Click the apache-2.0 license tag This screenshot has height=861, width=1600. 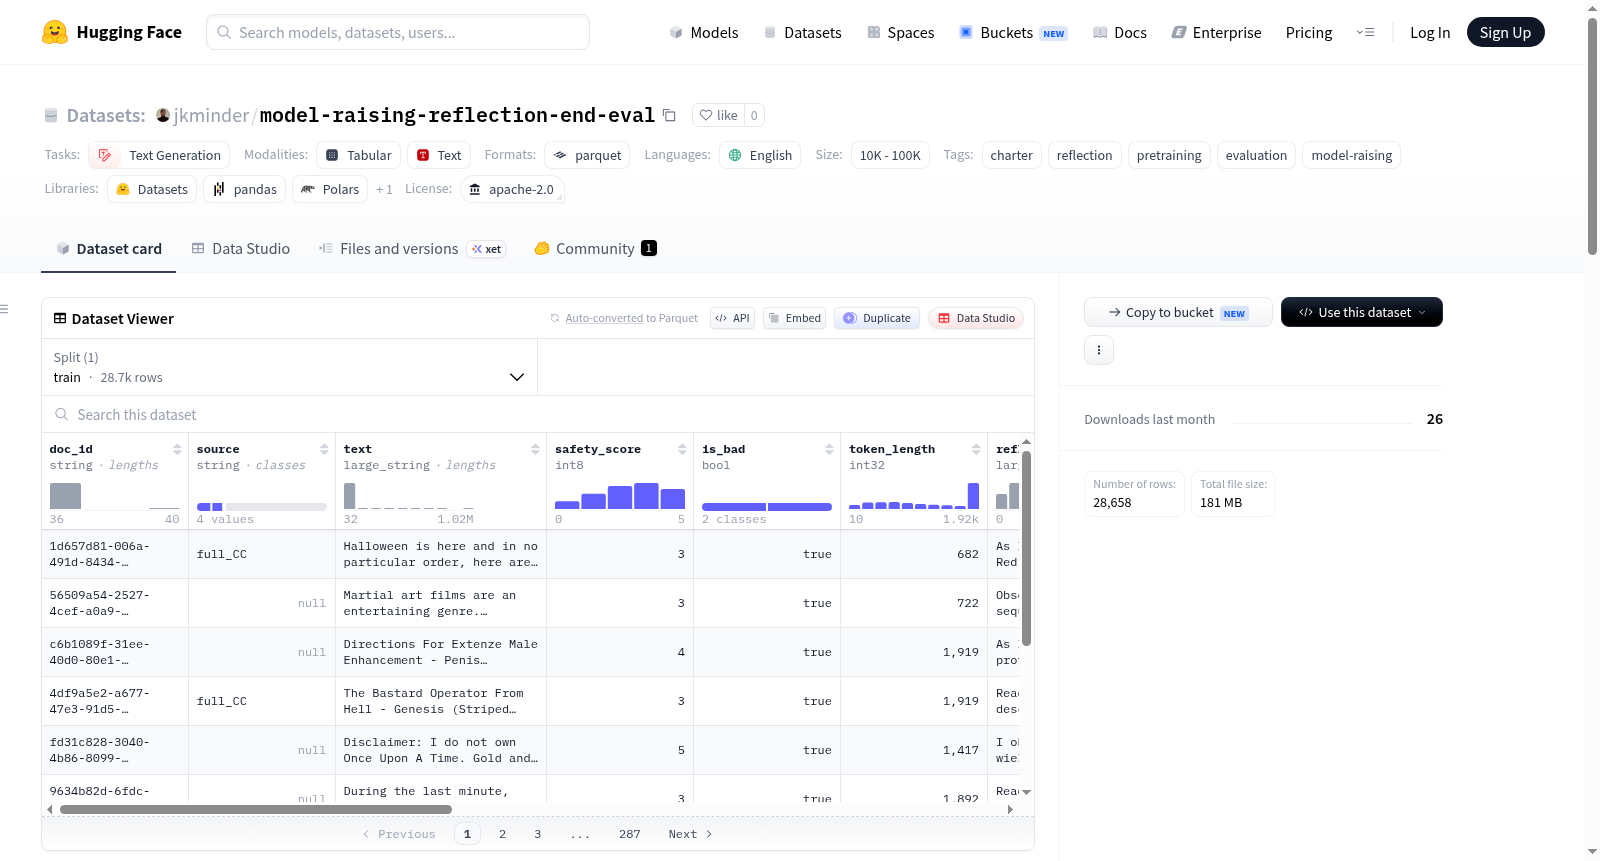click(x=512, y=189)
